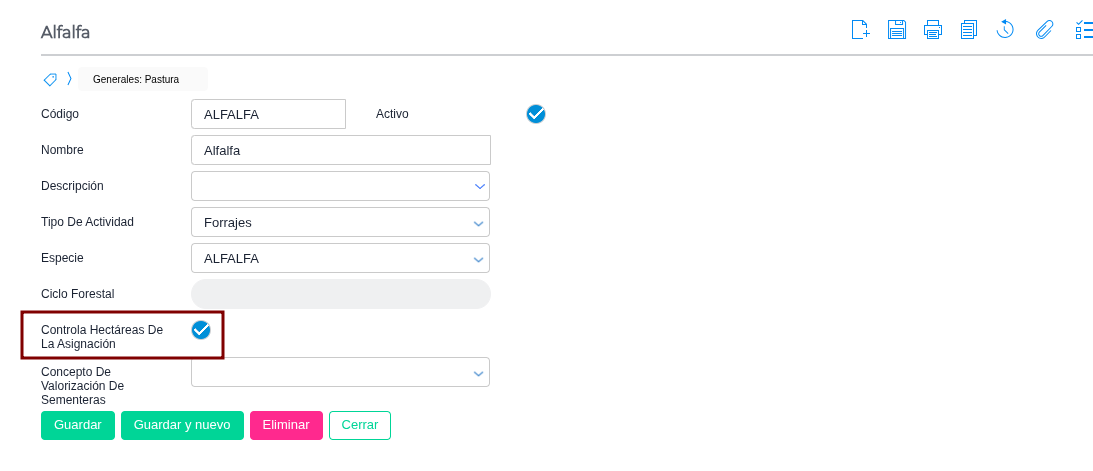
Task: Toggle Controla Hectáreas De La Asignación checkbox
Action: pyautogui.click(x=201, y=330)
